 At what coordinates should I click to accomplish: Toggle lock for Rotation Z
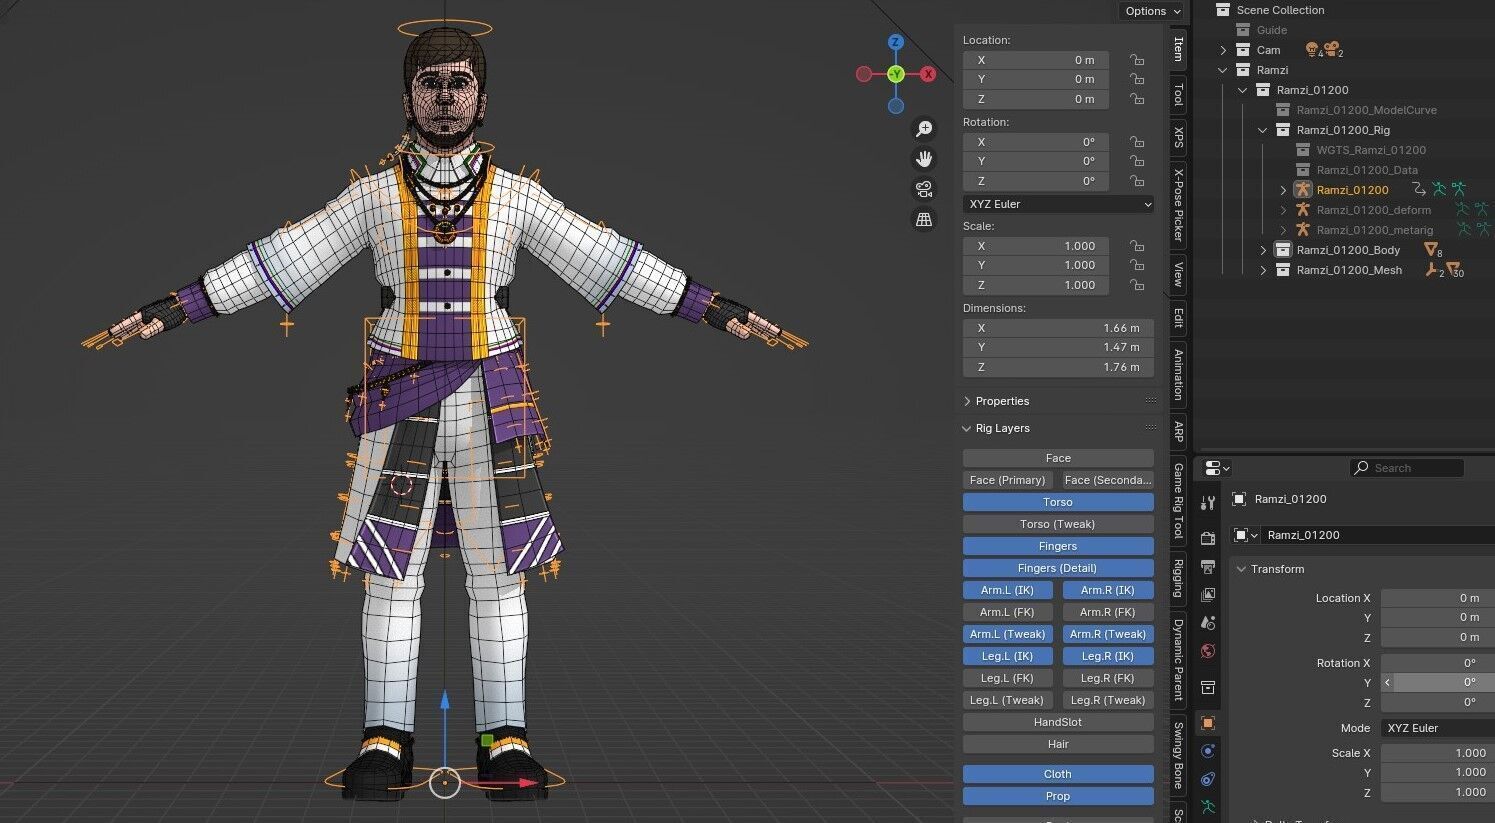click(x=1137, y=181)
